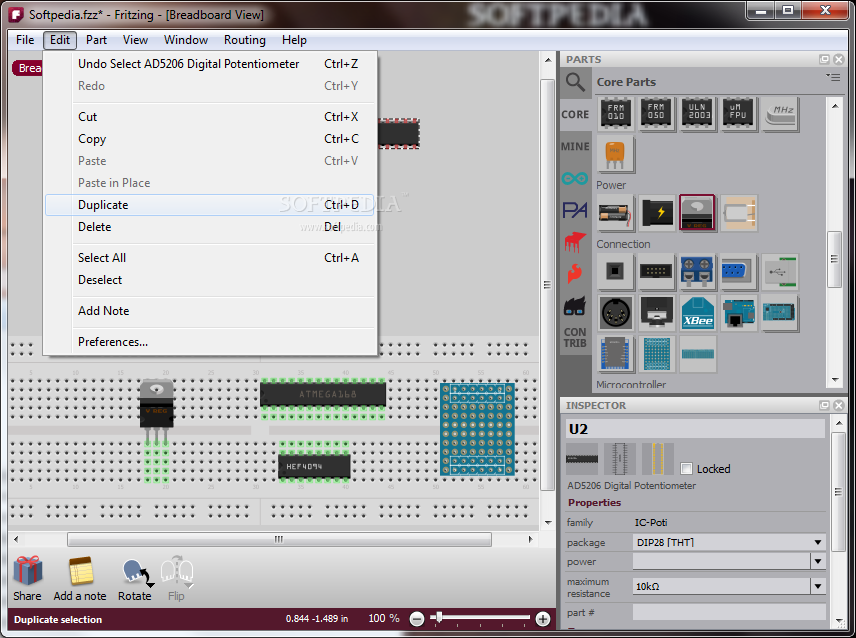Open the Part menu
856x638 pixels.
click(96, 40)
